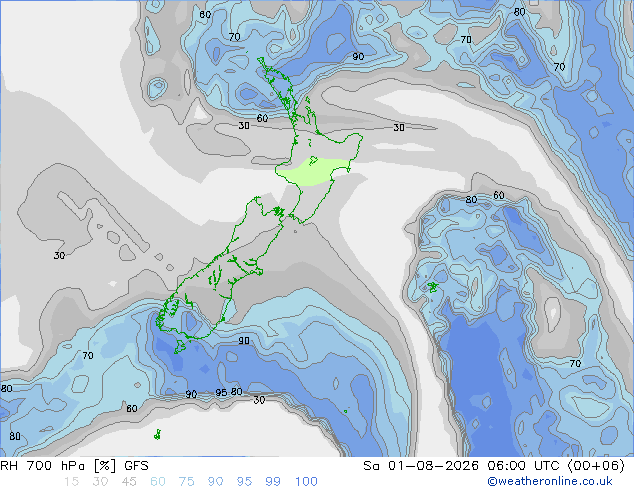The width and height of the screenshot is (634, 490).
Task: Select the 60 value in the legend
Action: tap(158, 482)
